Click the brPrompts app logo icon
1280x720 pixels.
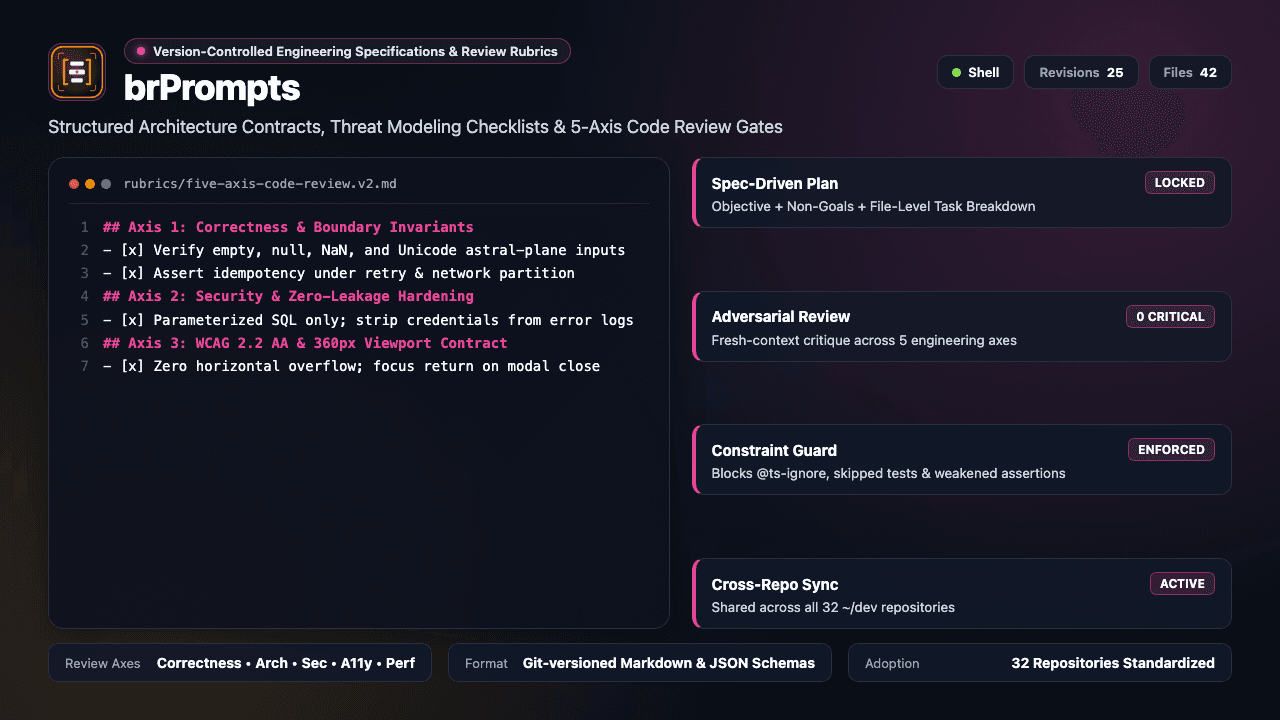pyautogui.click(x=77, y=72)
